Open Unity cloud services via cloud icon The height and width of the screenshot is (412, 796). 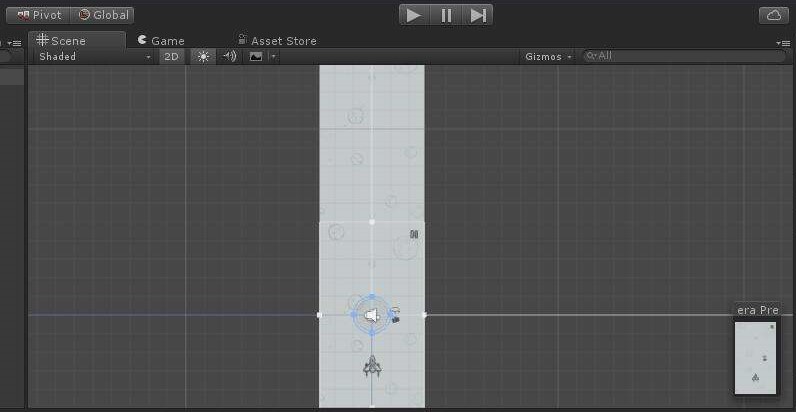[775, 15]
